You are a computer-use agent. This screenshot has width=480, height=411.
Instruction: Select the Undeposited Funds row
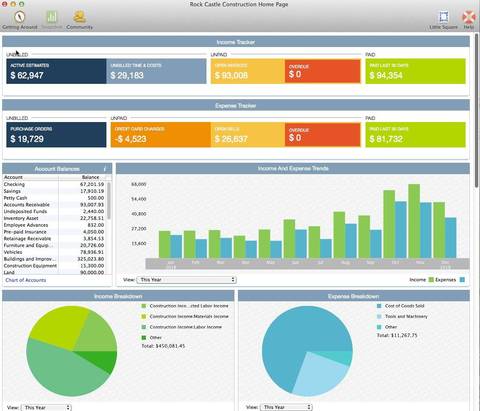[x=54, y=211]
